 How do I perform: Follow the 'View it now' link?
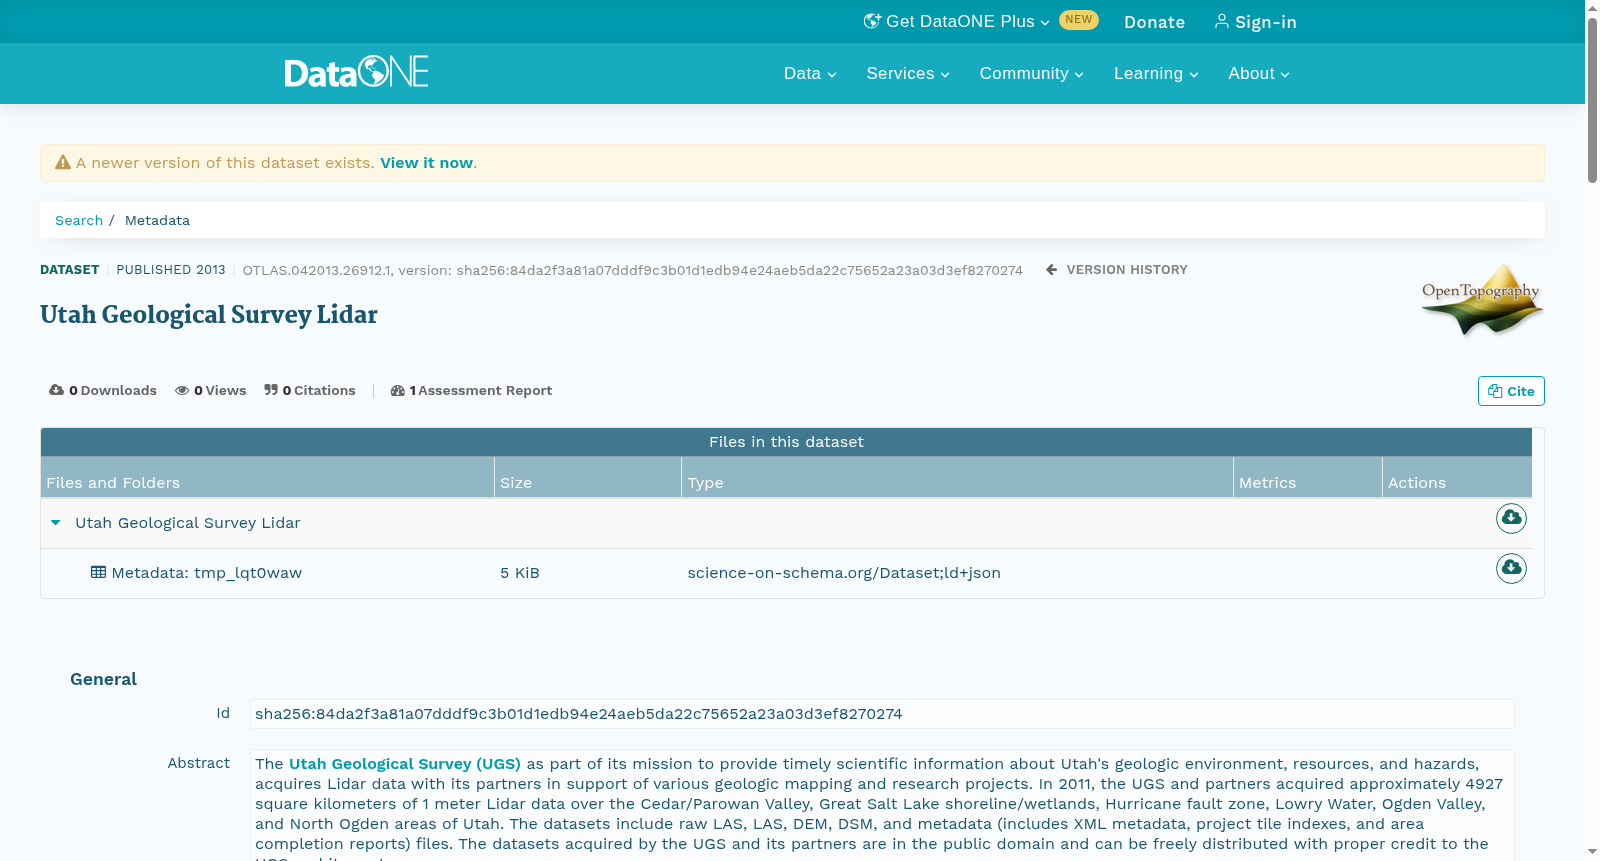point(426,163)
